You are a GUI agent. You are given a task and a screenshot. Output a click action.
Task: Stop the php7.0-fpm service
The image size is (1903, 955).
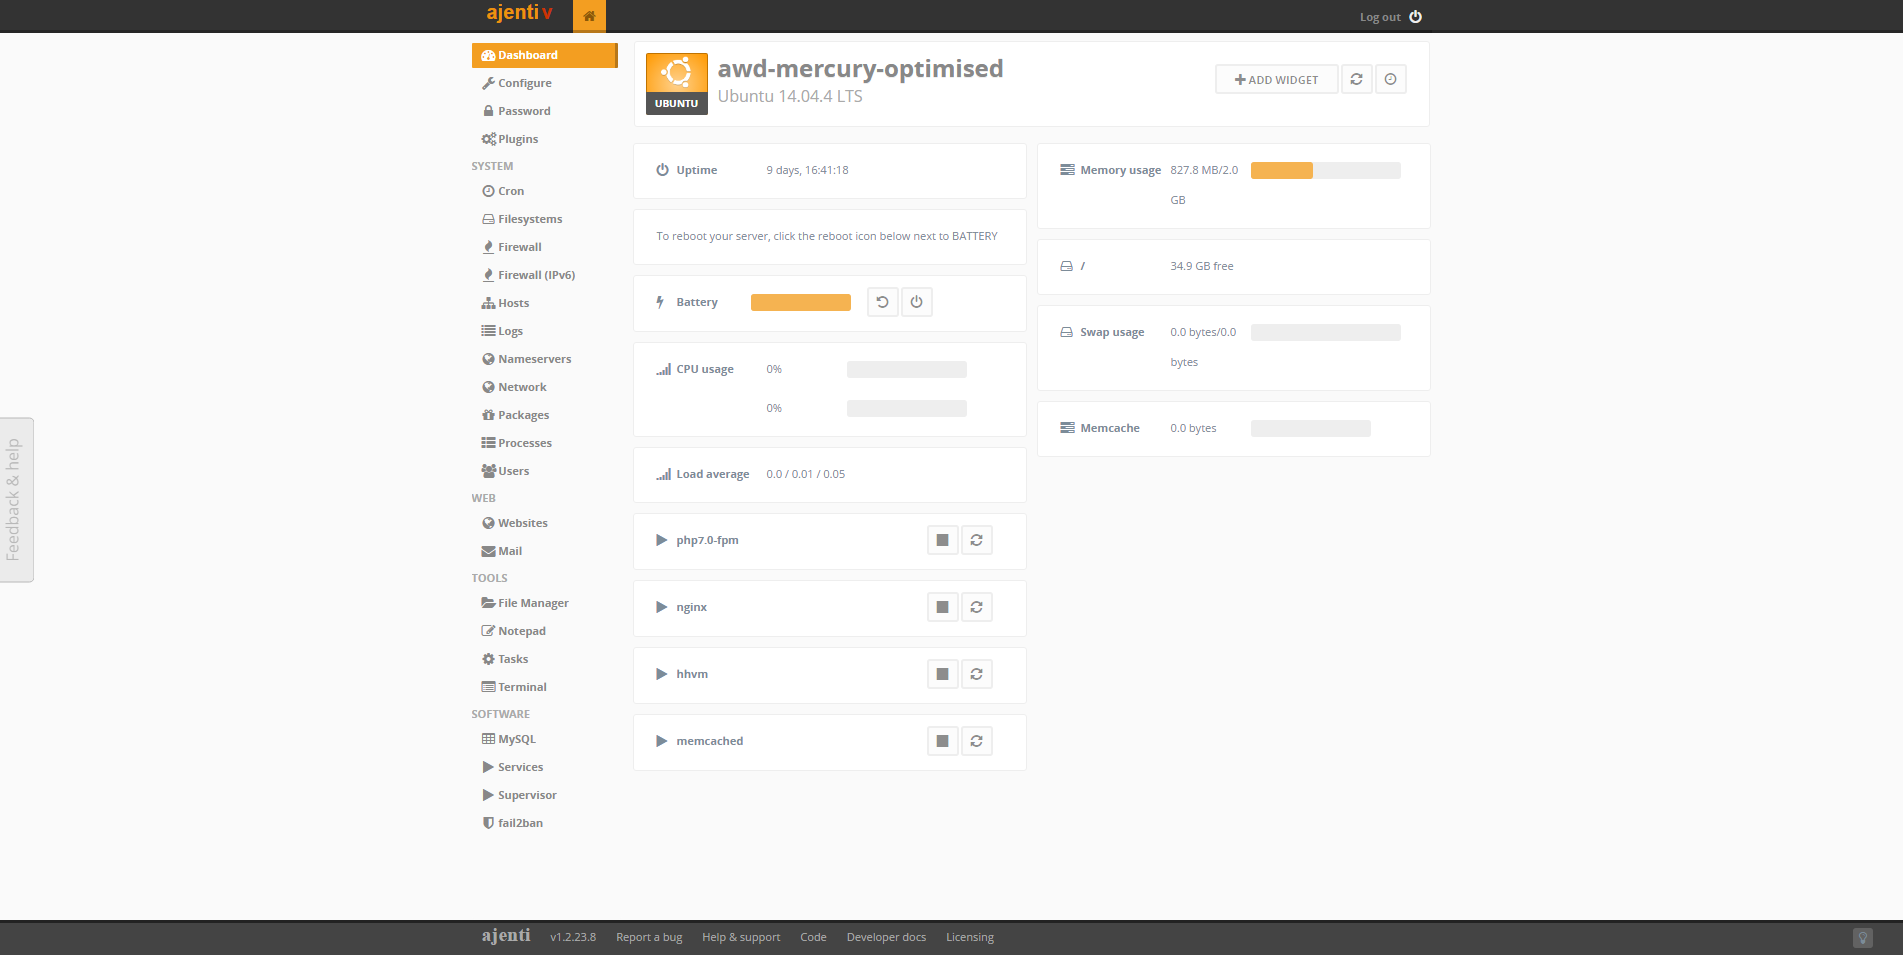(942, 540)
